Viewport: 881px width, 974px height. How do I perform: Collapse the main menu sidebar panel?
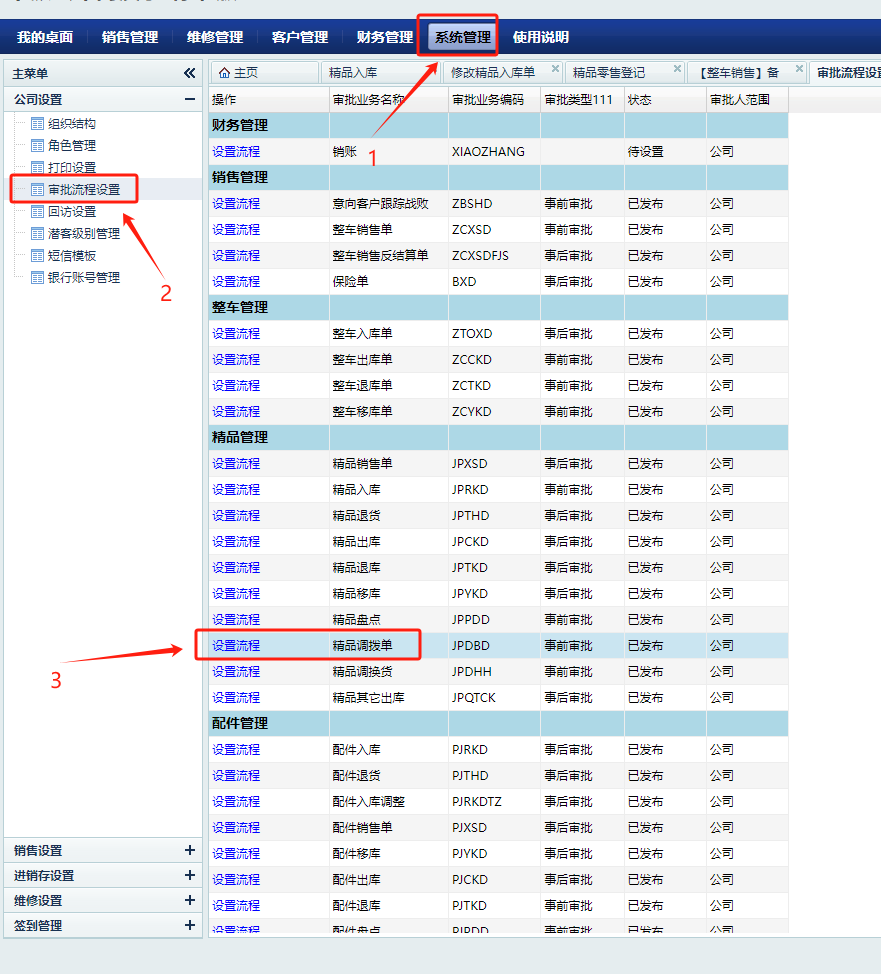tap(189, 73)
